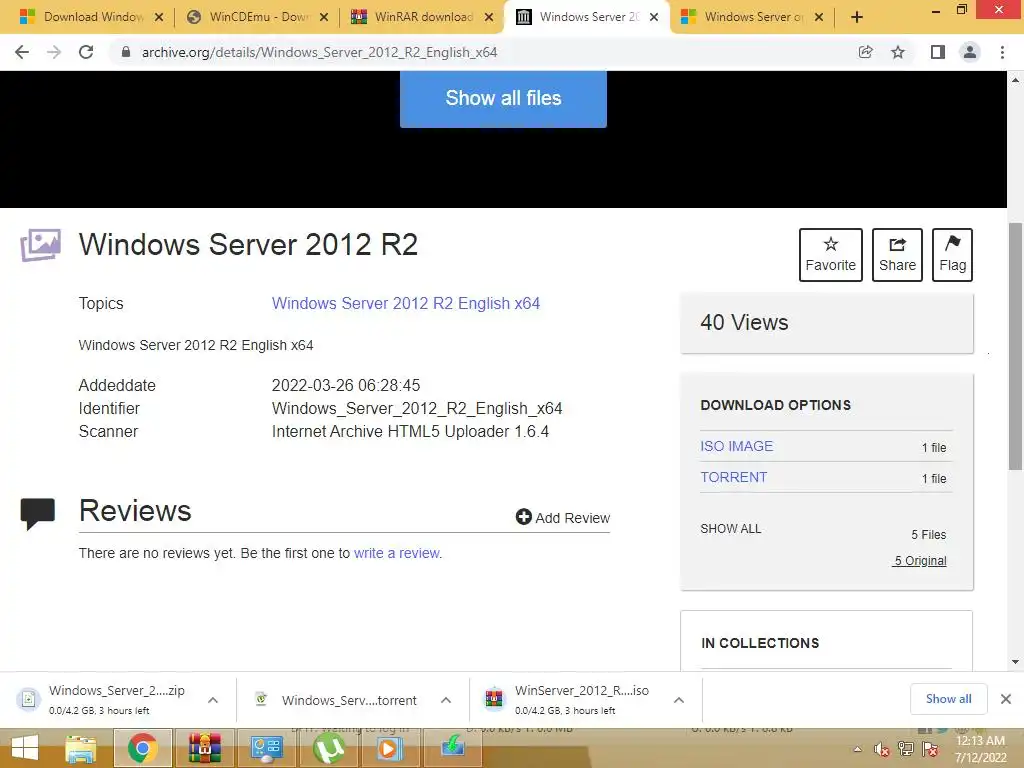
Task: Click the write a review link
Action: (397, 553)
